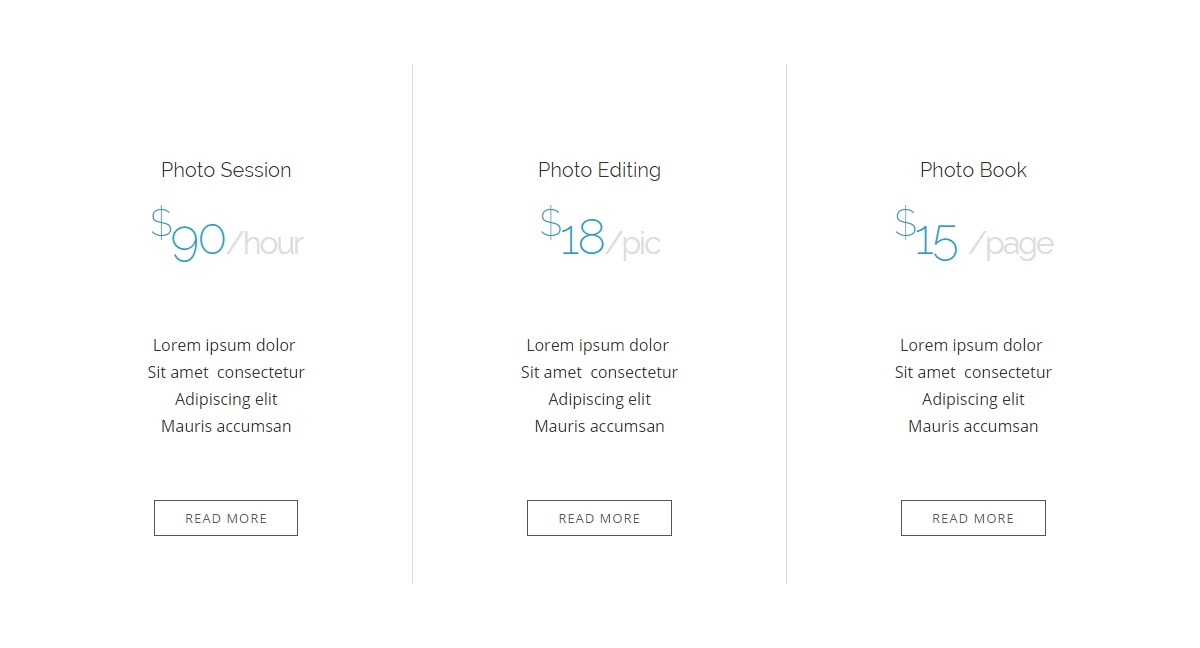
Task: Click Lorem ipsum dolor in Photo Session
Action: pos(224,345)
